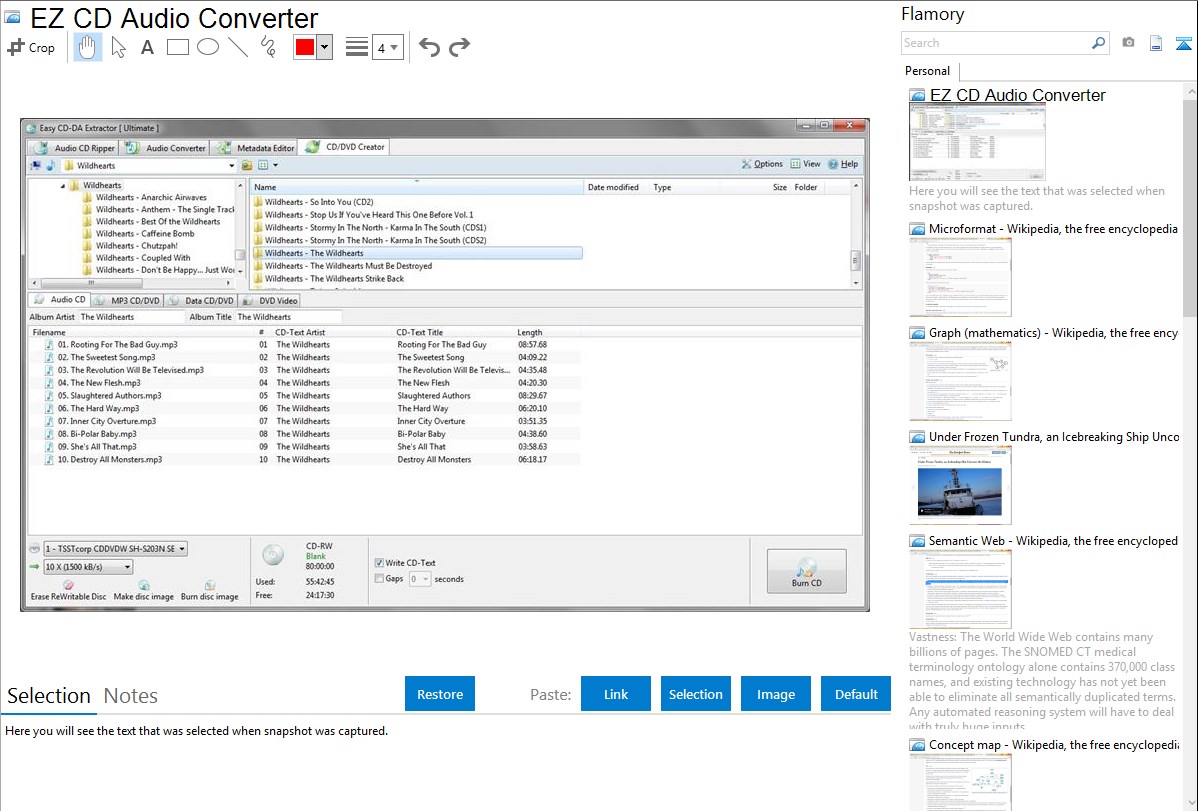Pick the ellipse shape tool

(x=208, y=47)
